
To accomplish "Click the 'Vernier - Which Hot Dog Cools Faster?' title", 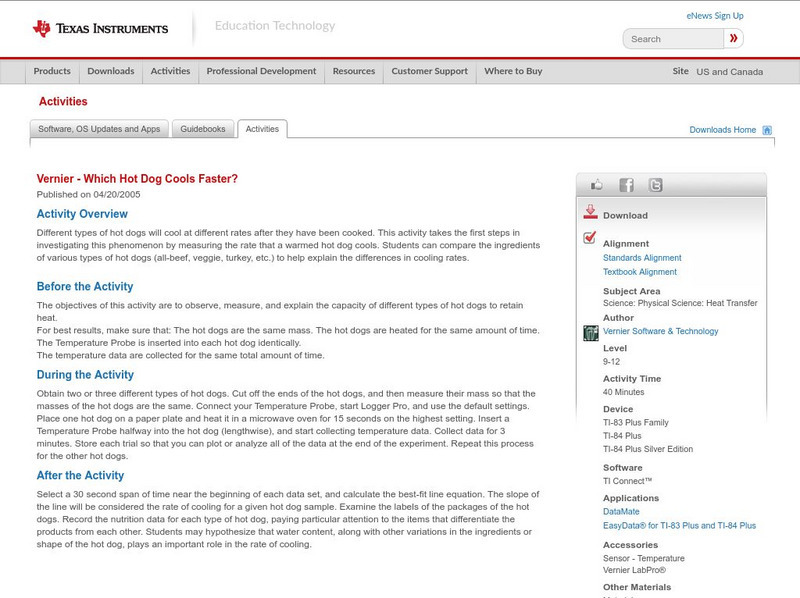I will (x=137, y=179).
